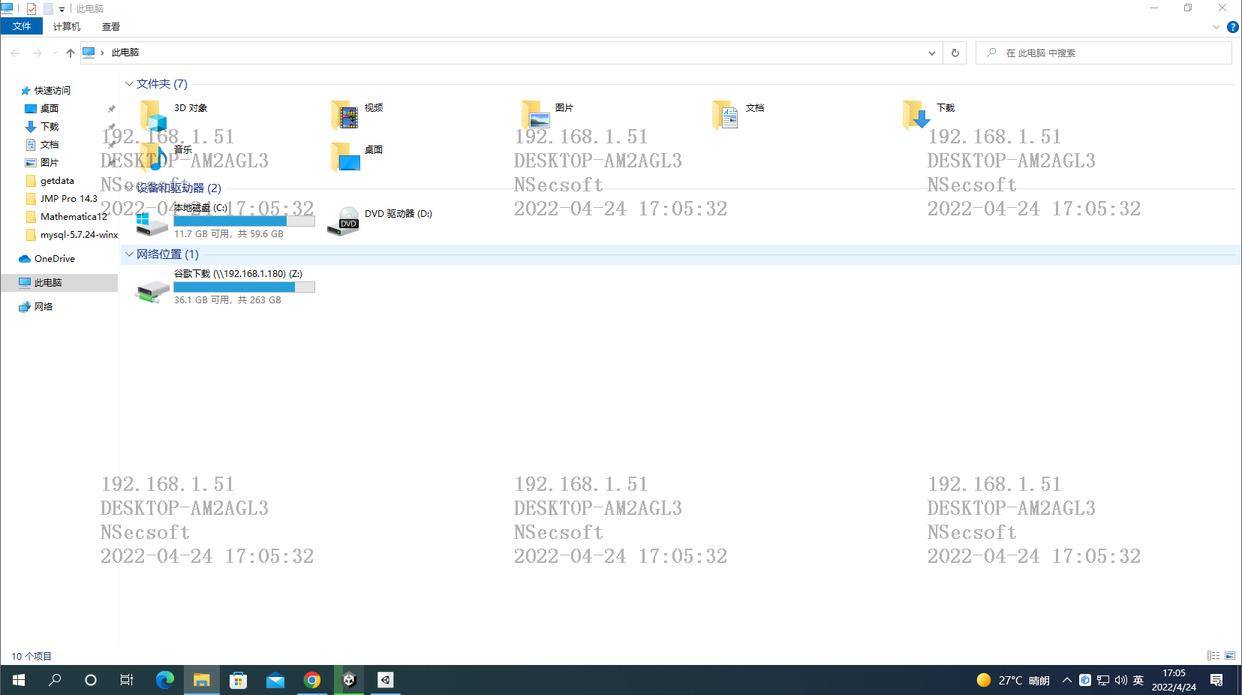Go to 网络 in the sidebar
Screen dimensions: 1242x695
click(x=43, y=307)
